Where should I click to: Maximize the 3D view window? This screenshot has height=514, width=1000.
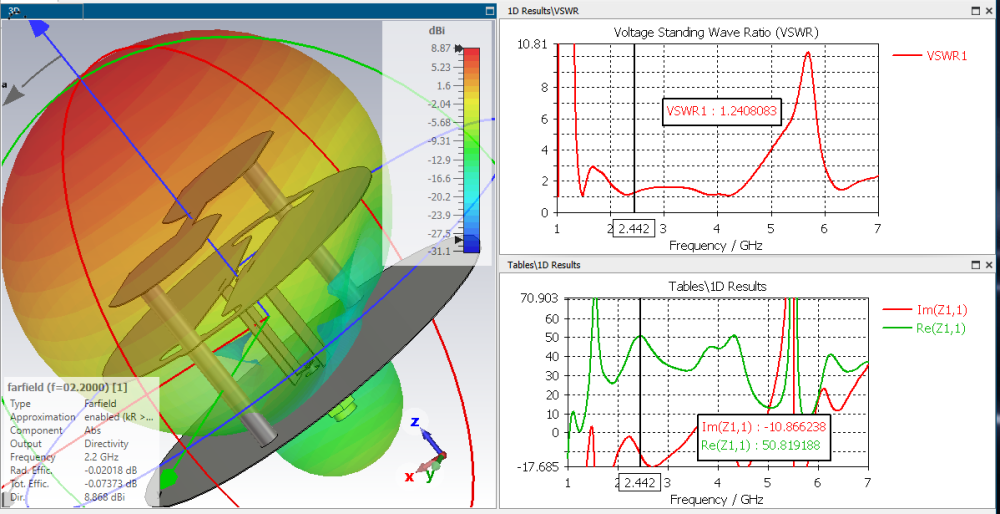490,10
